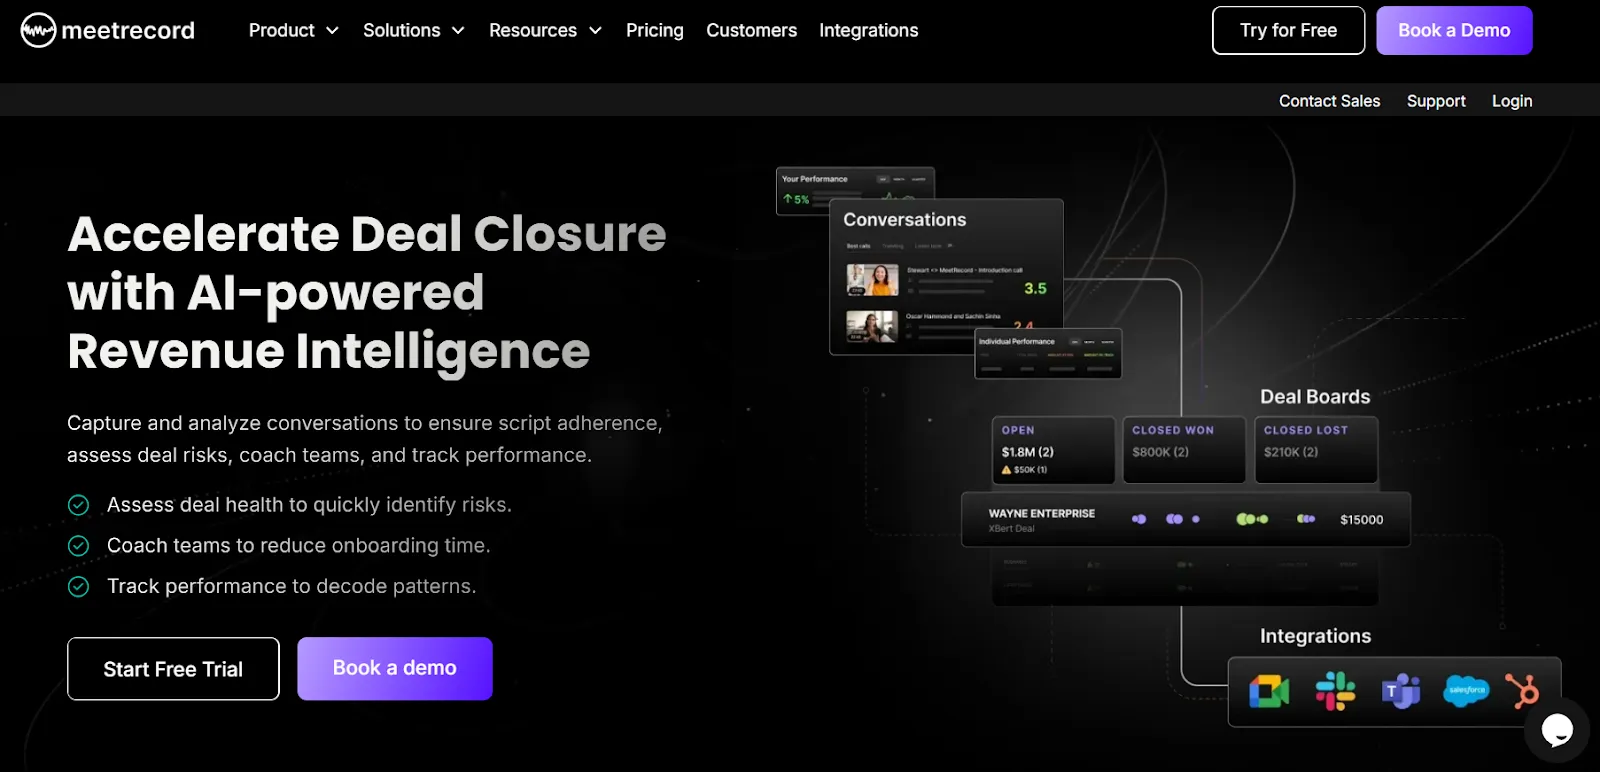
Task: Click the $1.8M (2) open amount
Action: (1028, 452)
